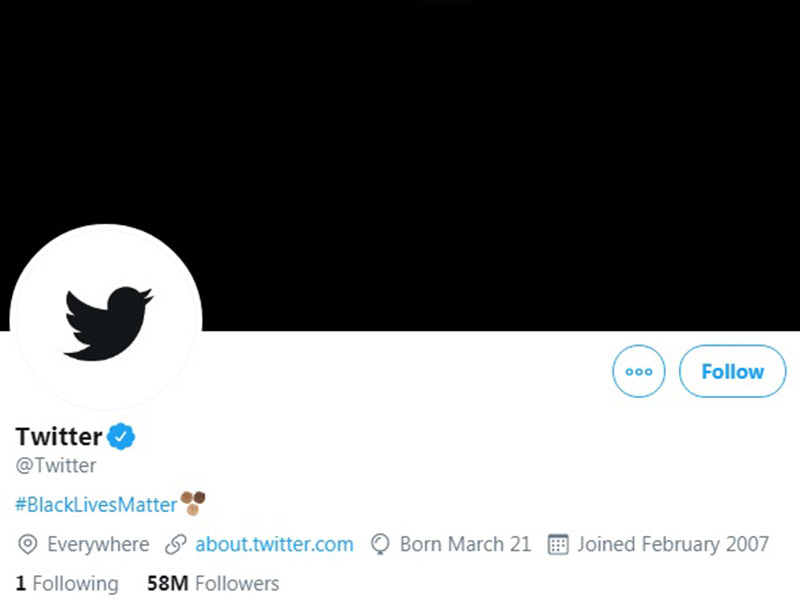The width and height of the screenshot is (800, 600).
Task: Click the Twitter display name
Action: 59,436
